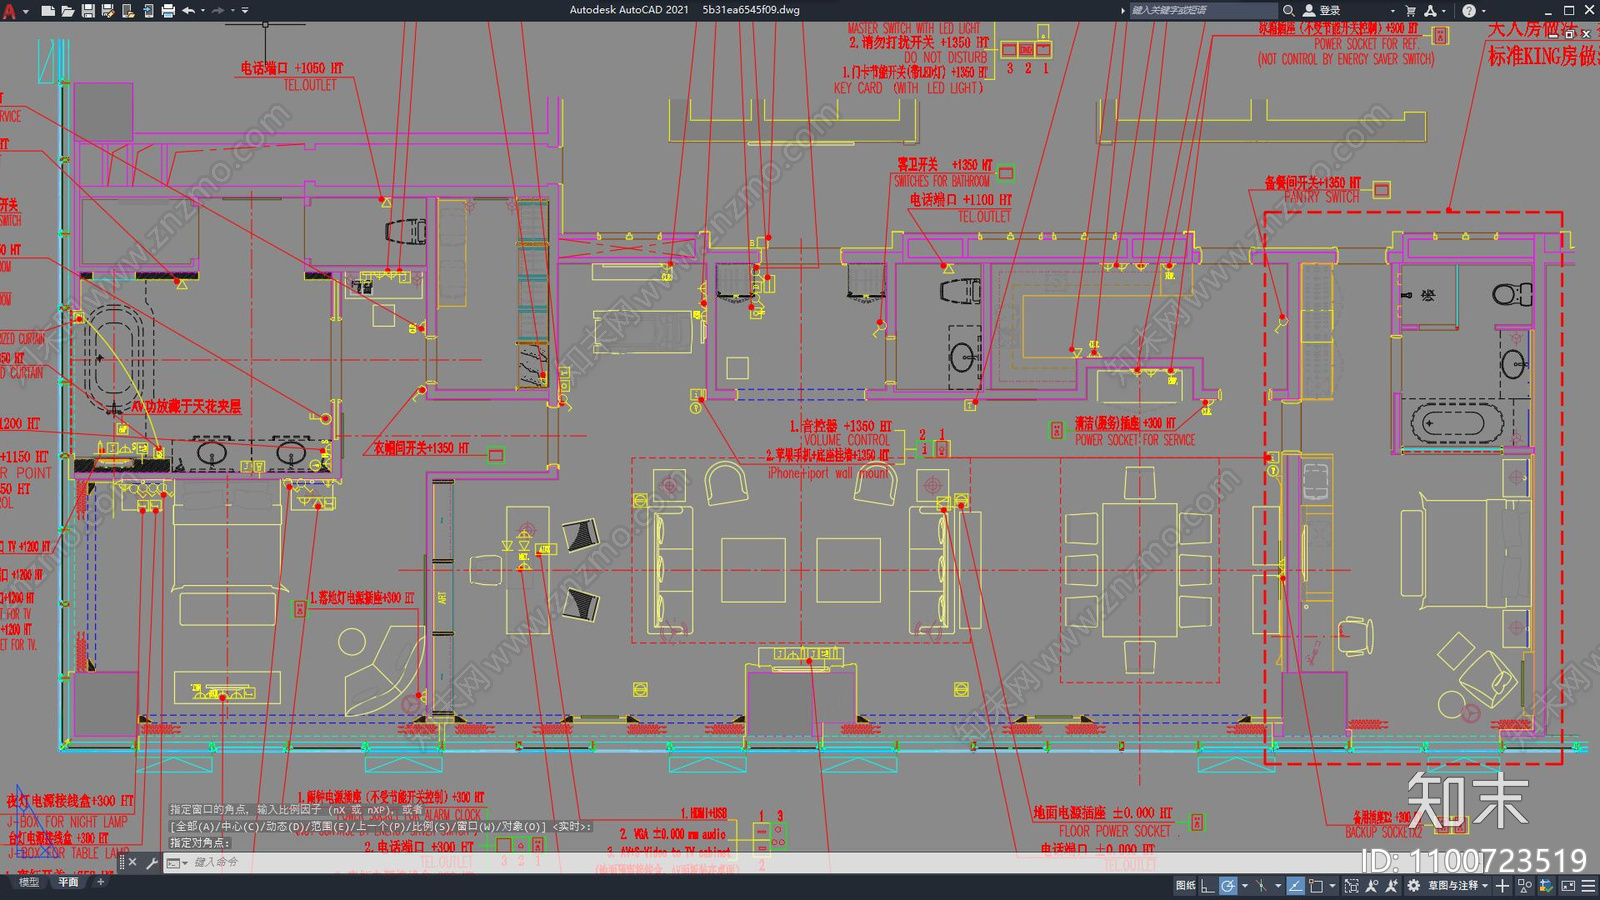
Task: Toggle object snap tracking button
Action: (1295, 886)
